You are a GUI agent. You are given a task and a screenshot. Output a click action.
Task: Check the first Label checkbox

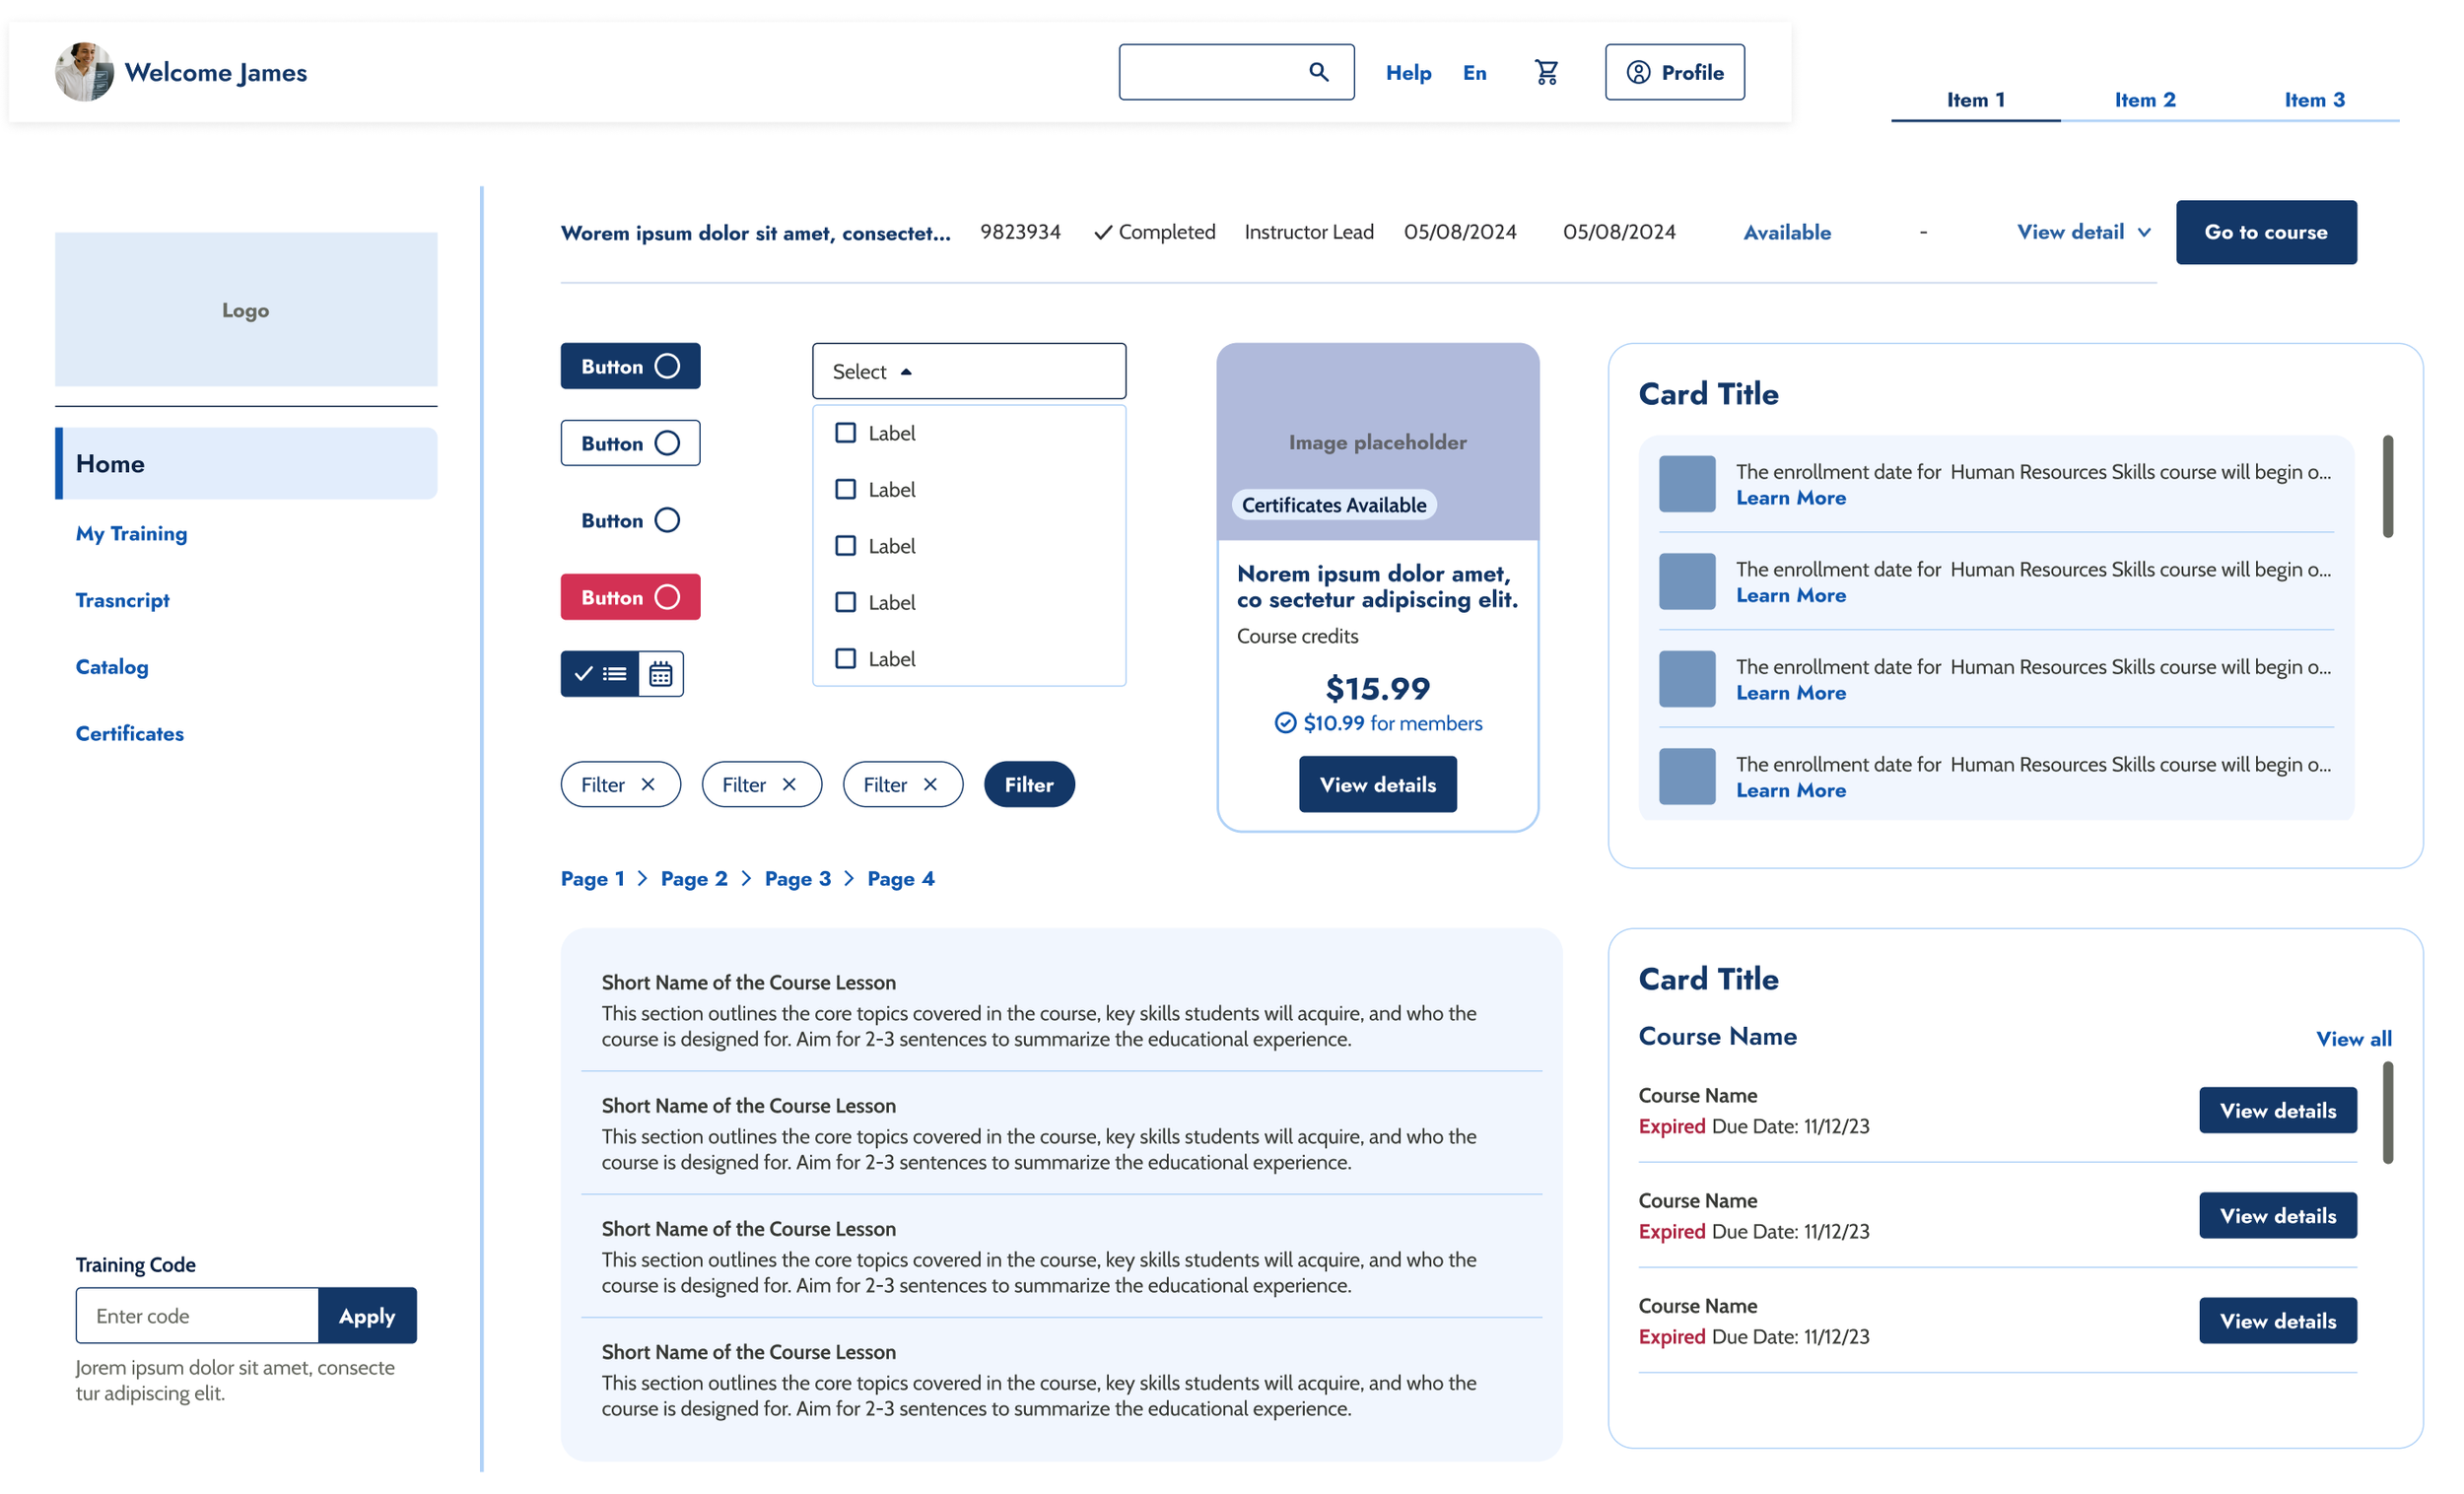pos(845,433)
